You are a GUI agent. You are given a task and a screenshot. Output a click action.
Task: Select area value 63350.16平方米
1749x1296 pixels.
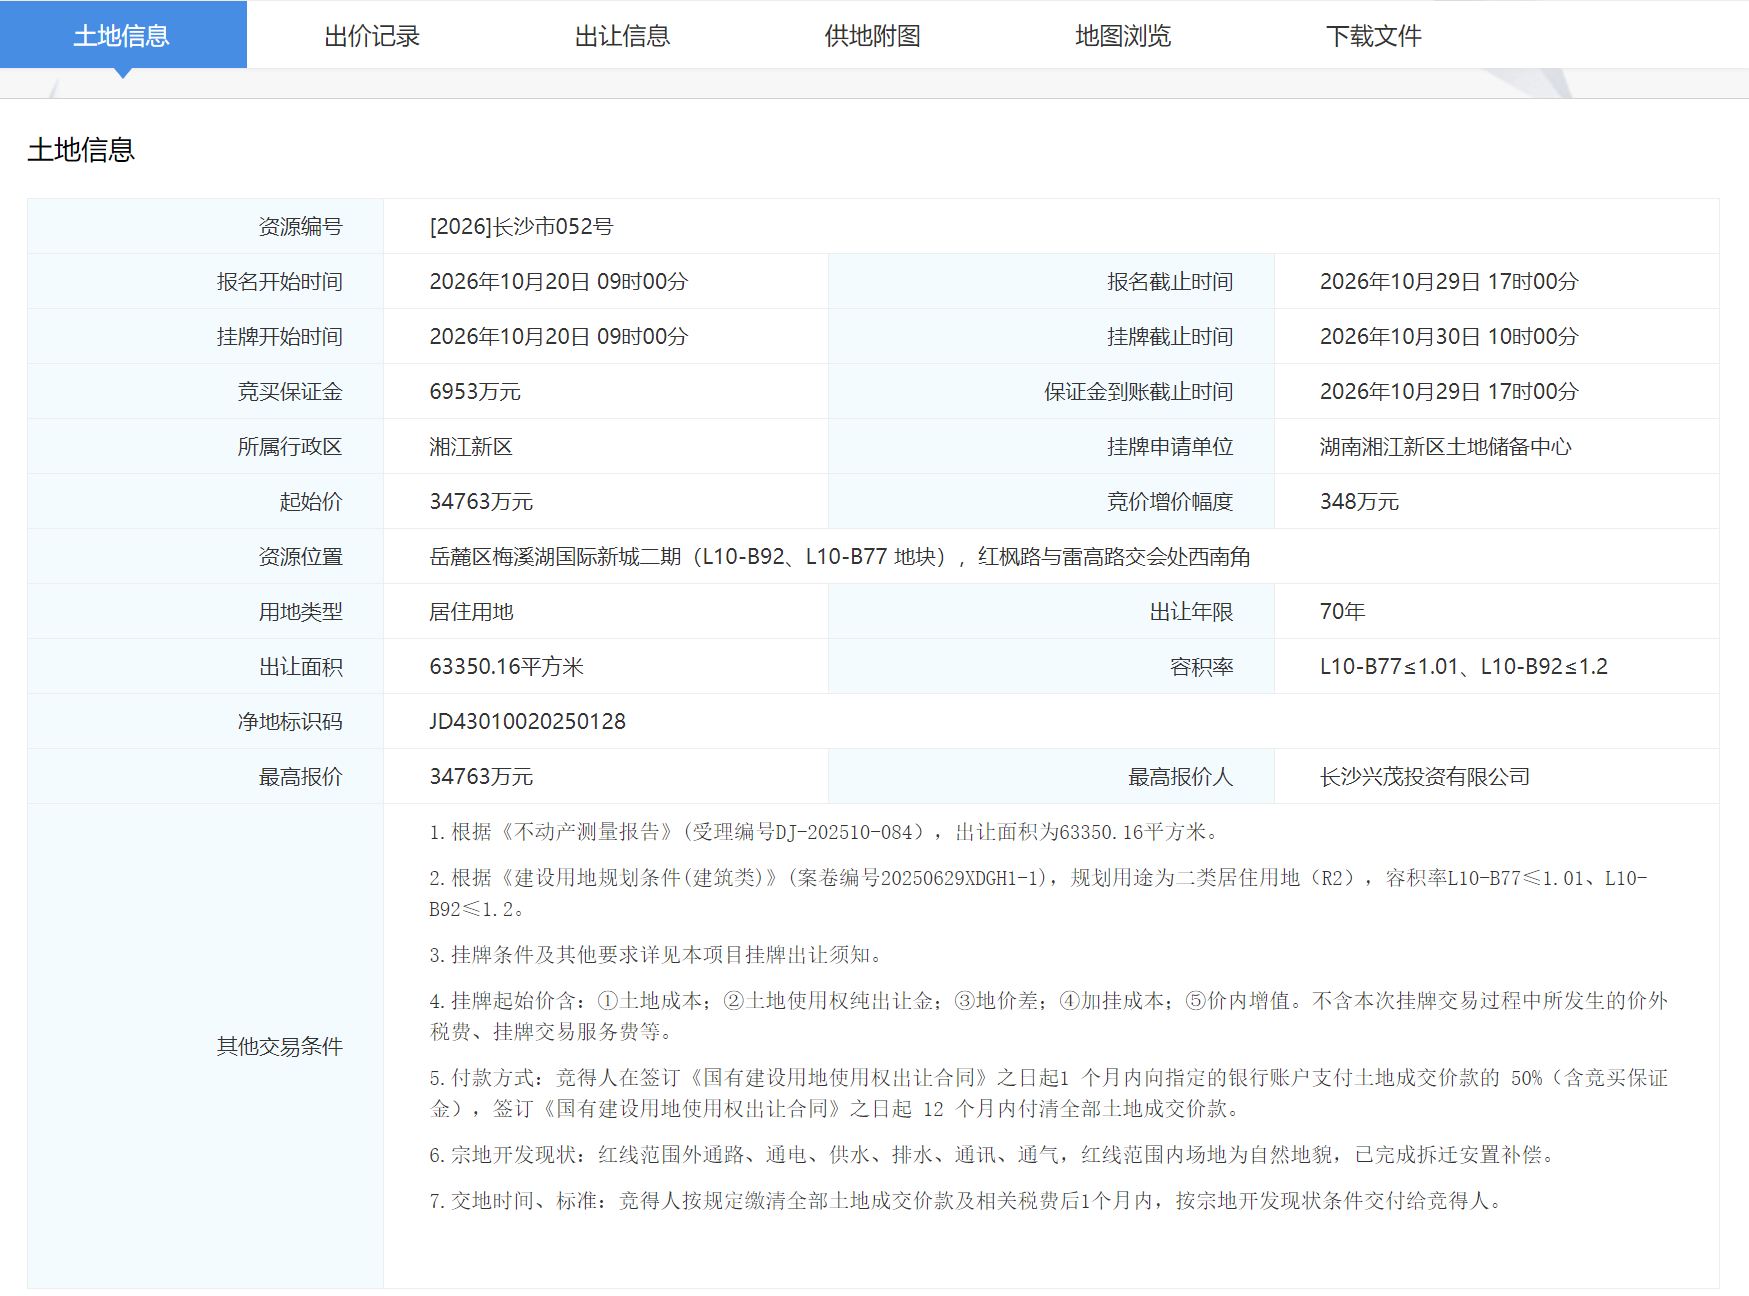506,667
